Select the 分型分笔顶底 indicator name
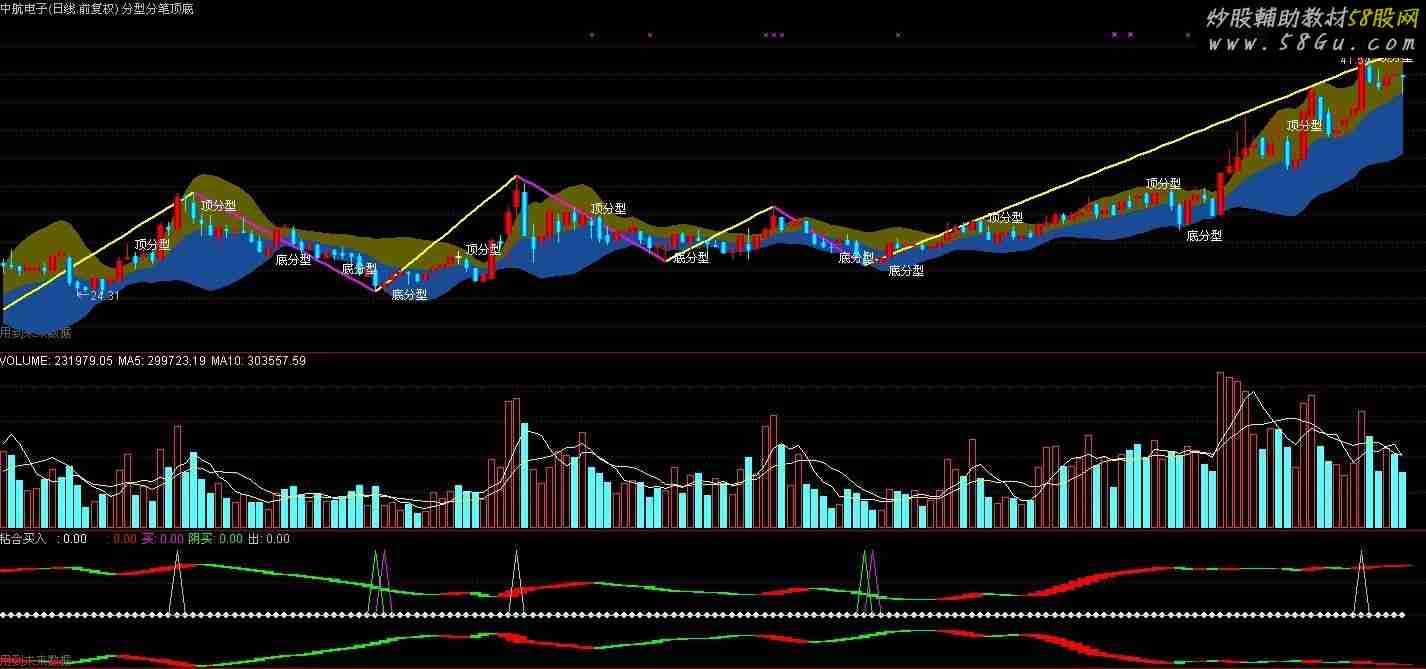The height and width of the screenshot is (669, 1426). point(157,9)
